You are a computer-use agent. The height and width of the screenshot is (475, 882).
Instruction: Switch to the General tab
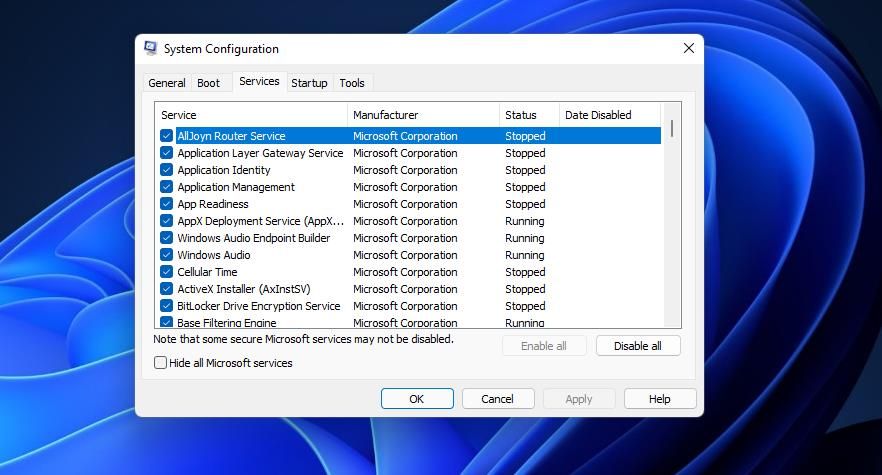click(x=166, y=83)
